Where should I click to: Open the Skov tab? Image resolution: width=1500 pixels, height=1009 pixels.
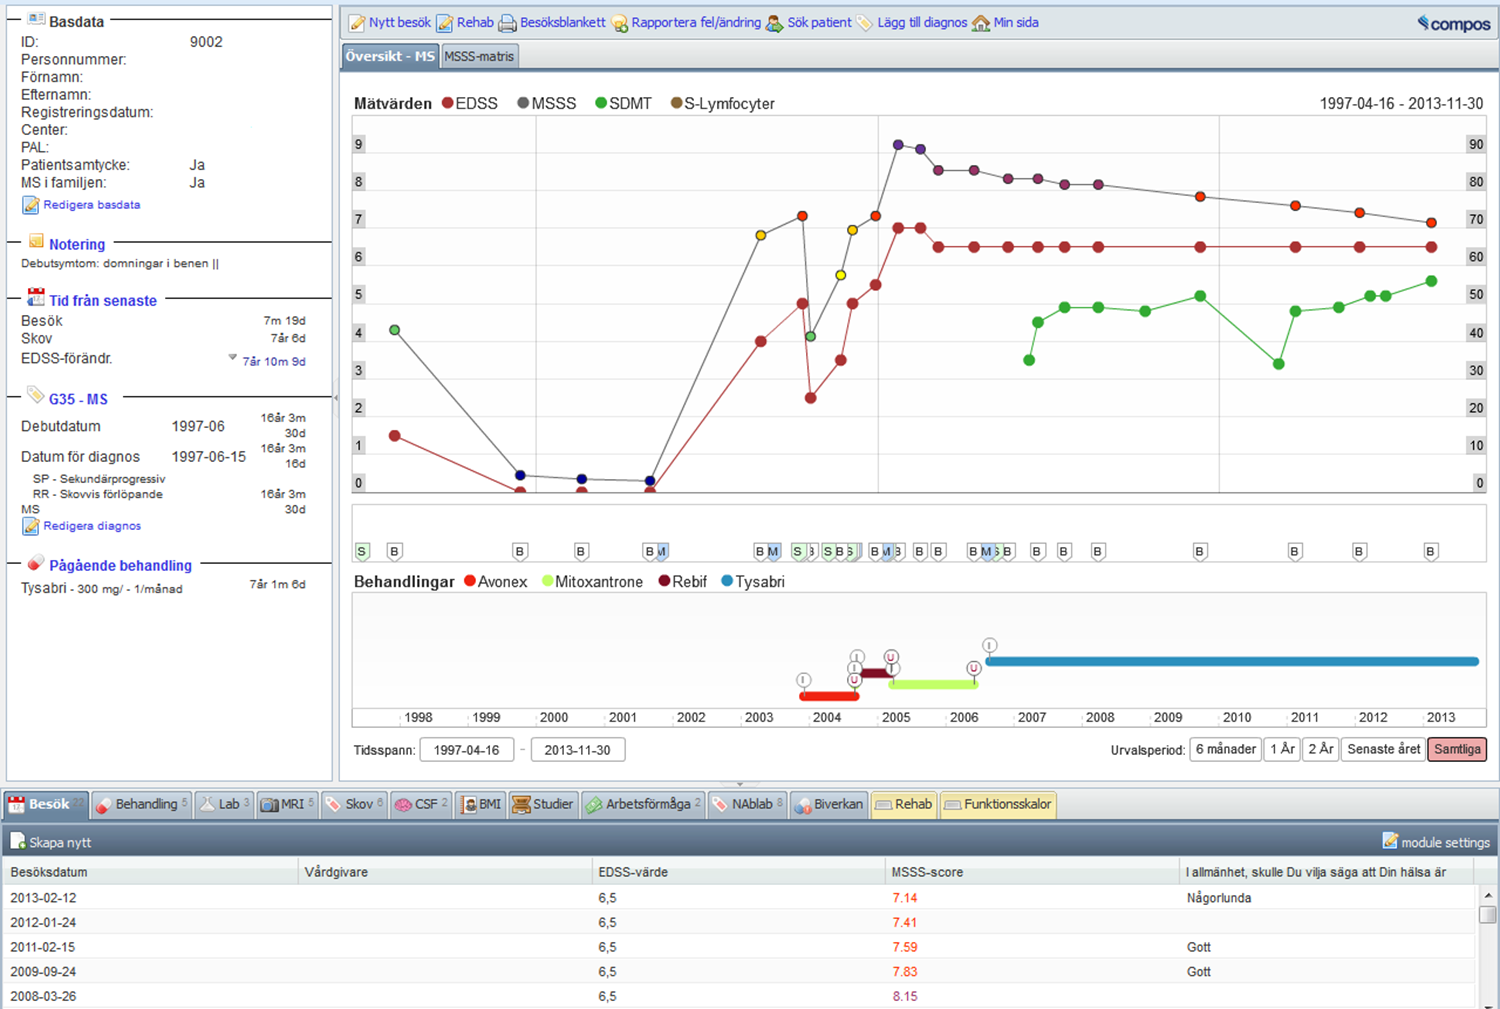click(x=354, y=804)
